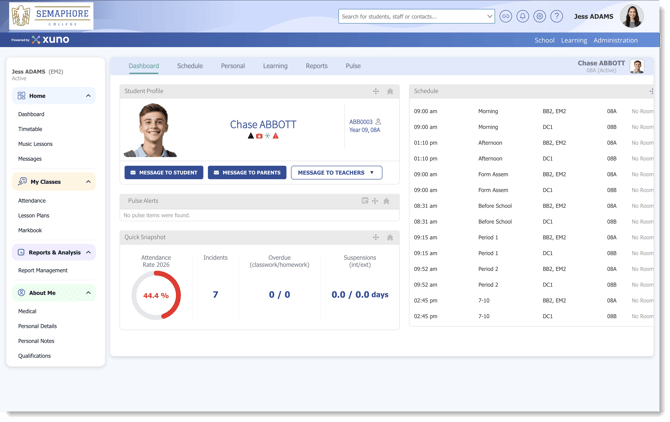Open Medical in the sidebar
Image resolution: width=670 pixels, height=422 pixels.
(x=27, y=311)
